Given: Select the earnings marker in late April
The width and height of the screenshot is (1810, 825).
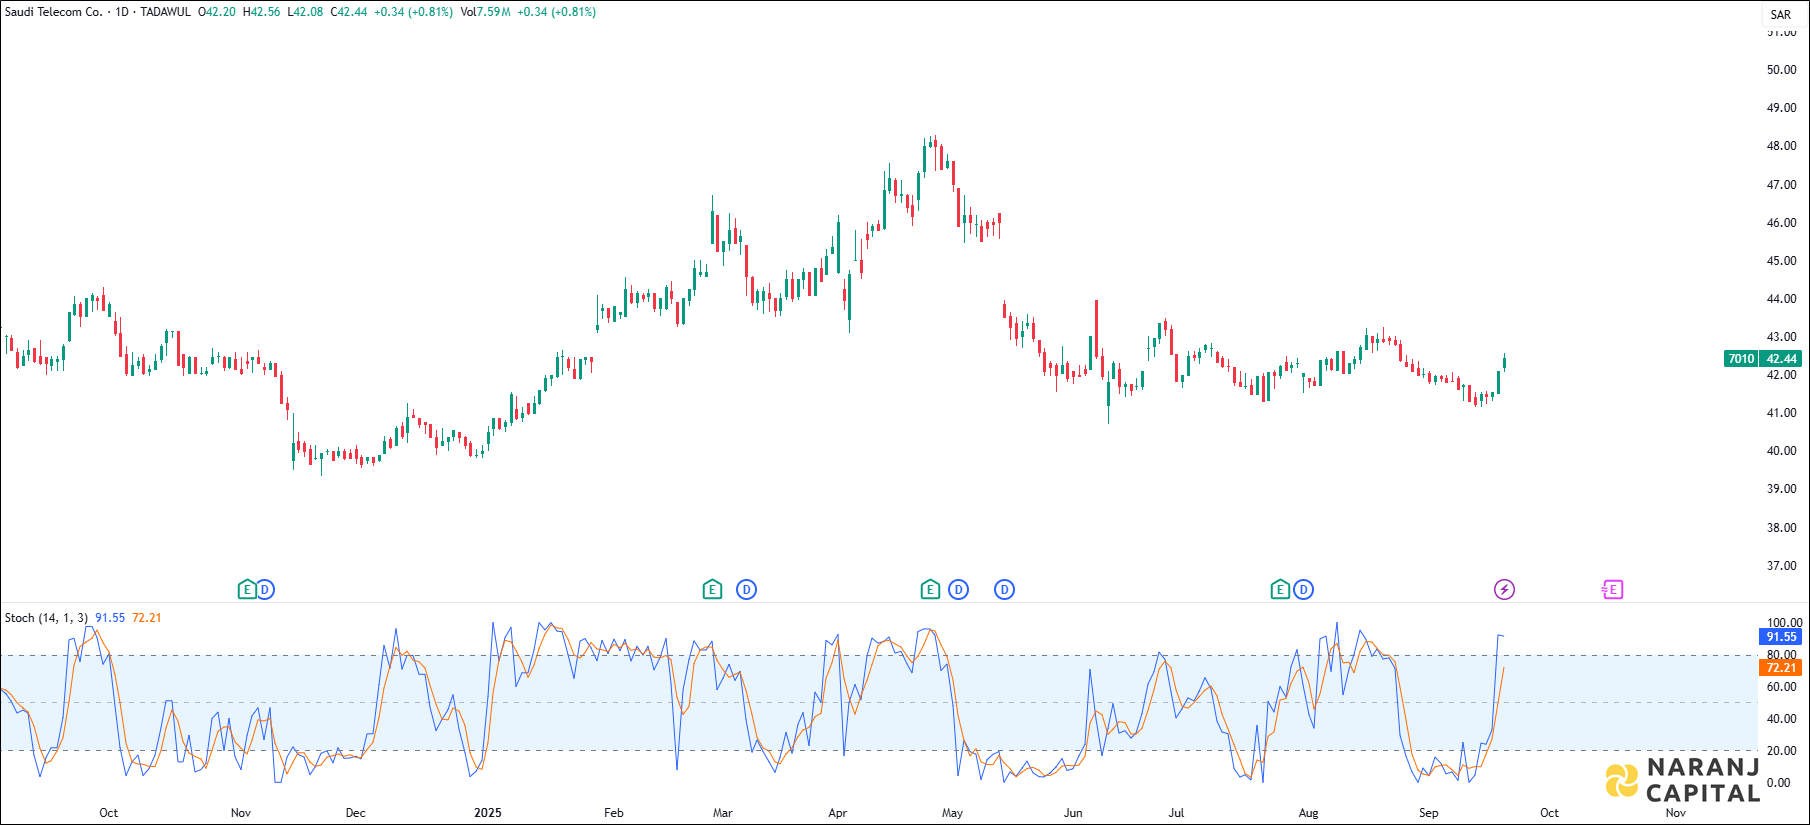Looking at the screenshot, I should (x=930, y=590).
